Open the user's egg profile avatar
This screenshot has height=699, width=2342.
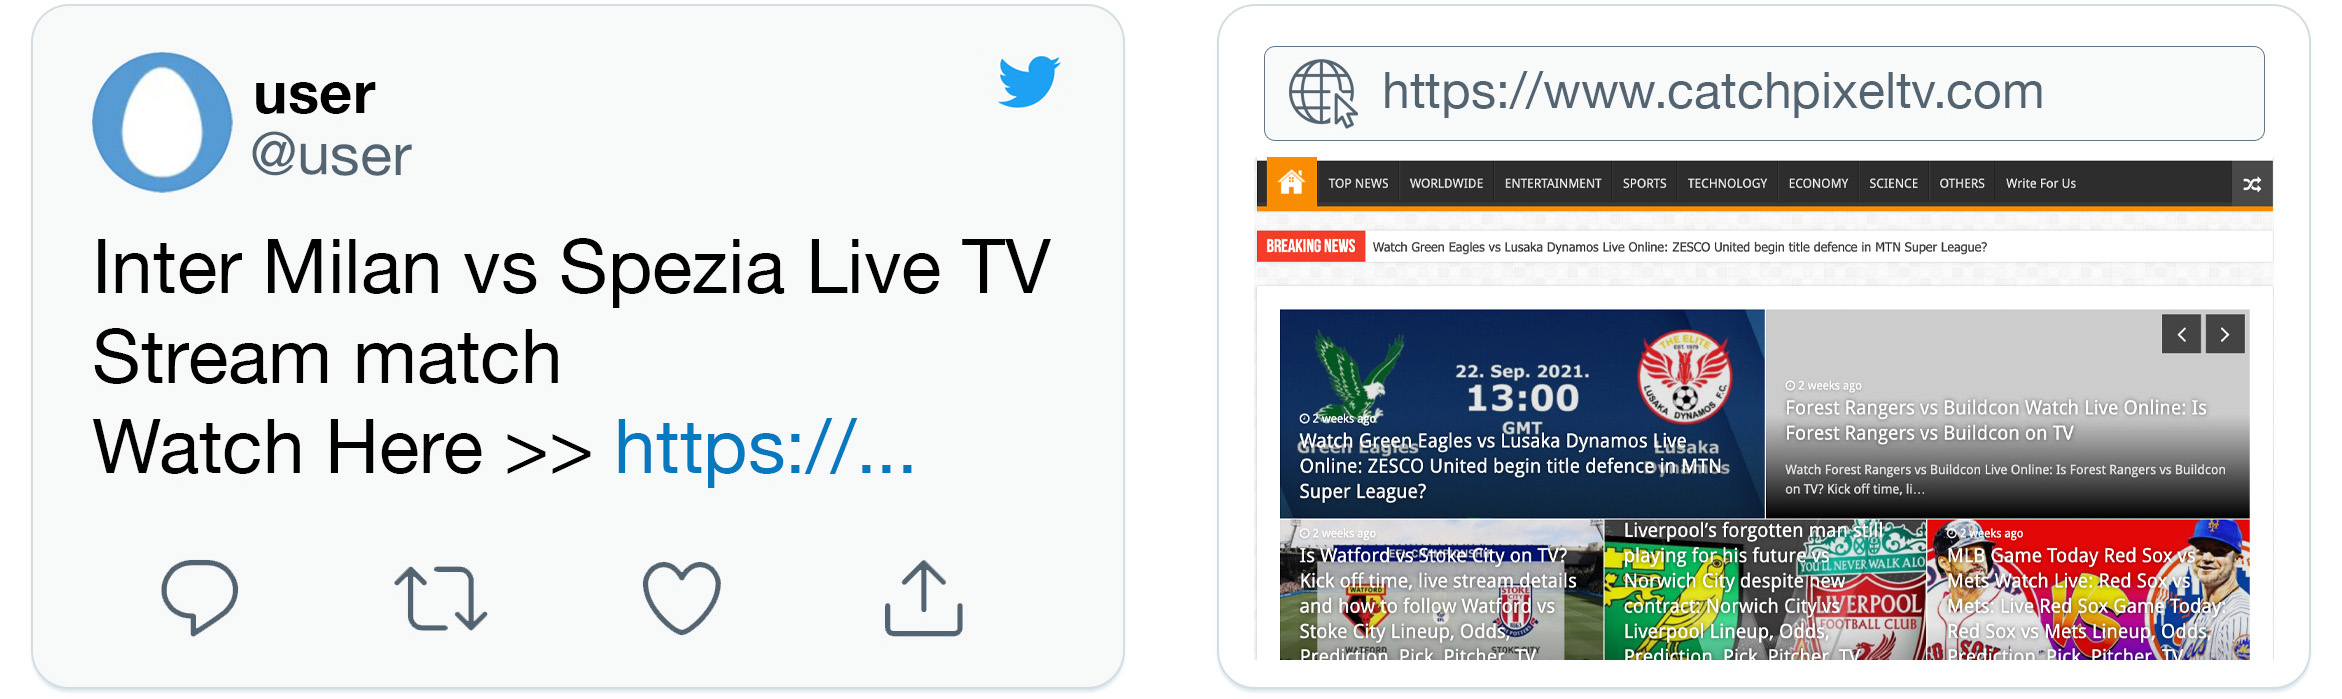pyautogui.click(x=162, y=122)
